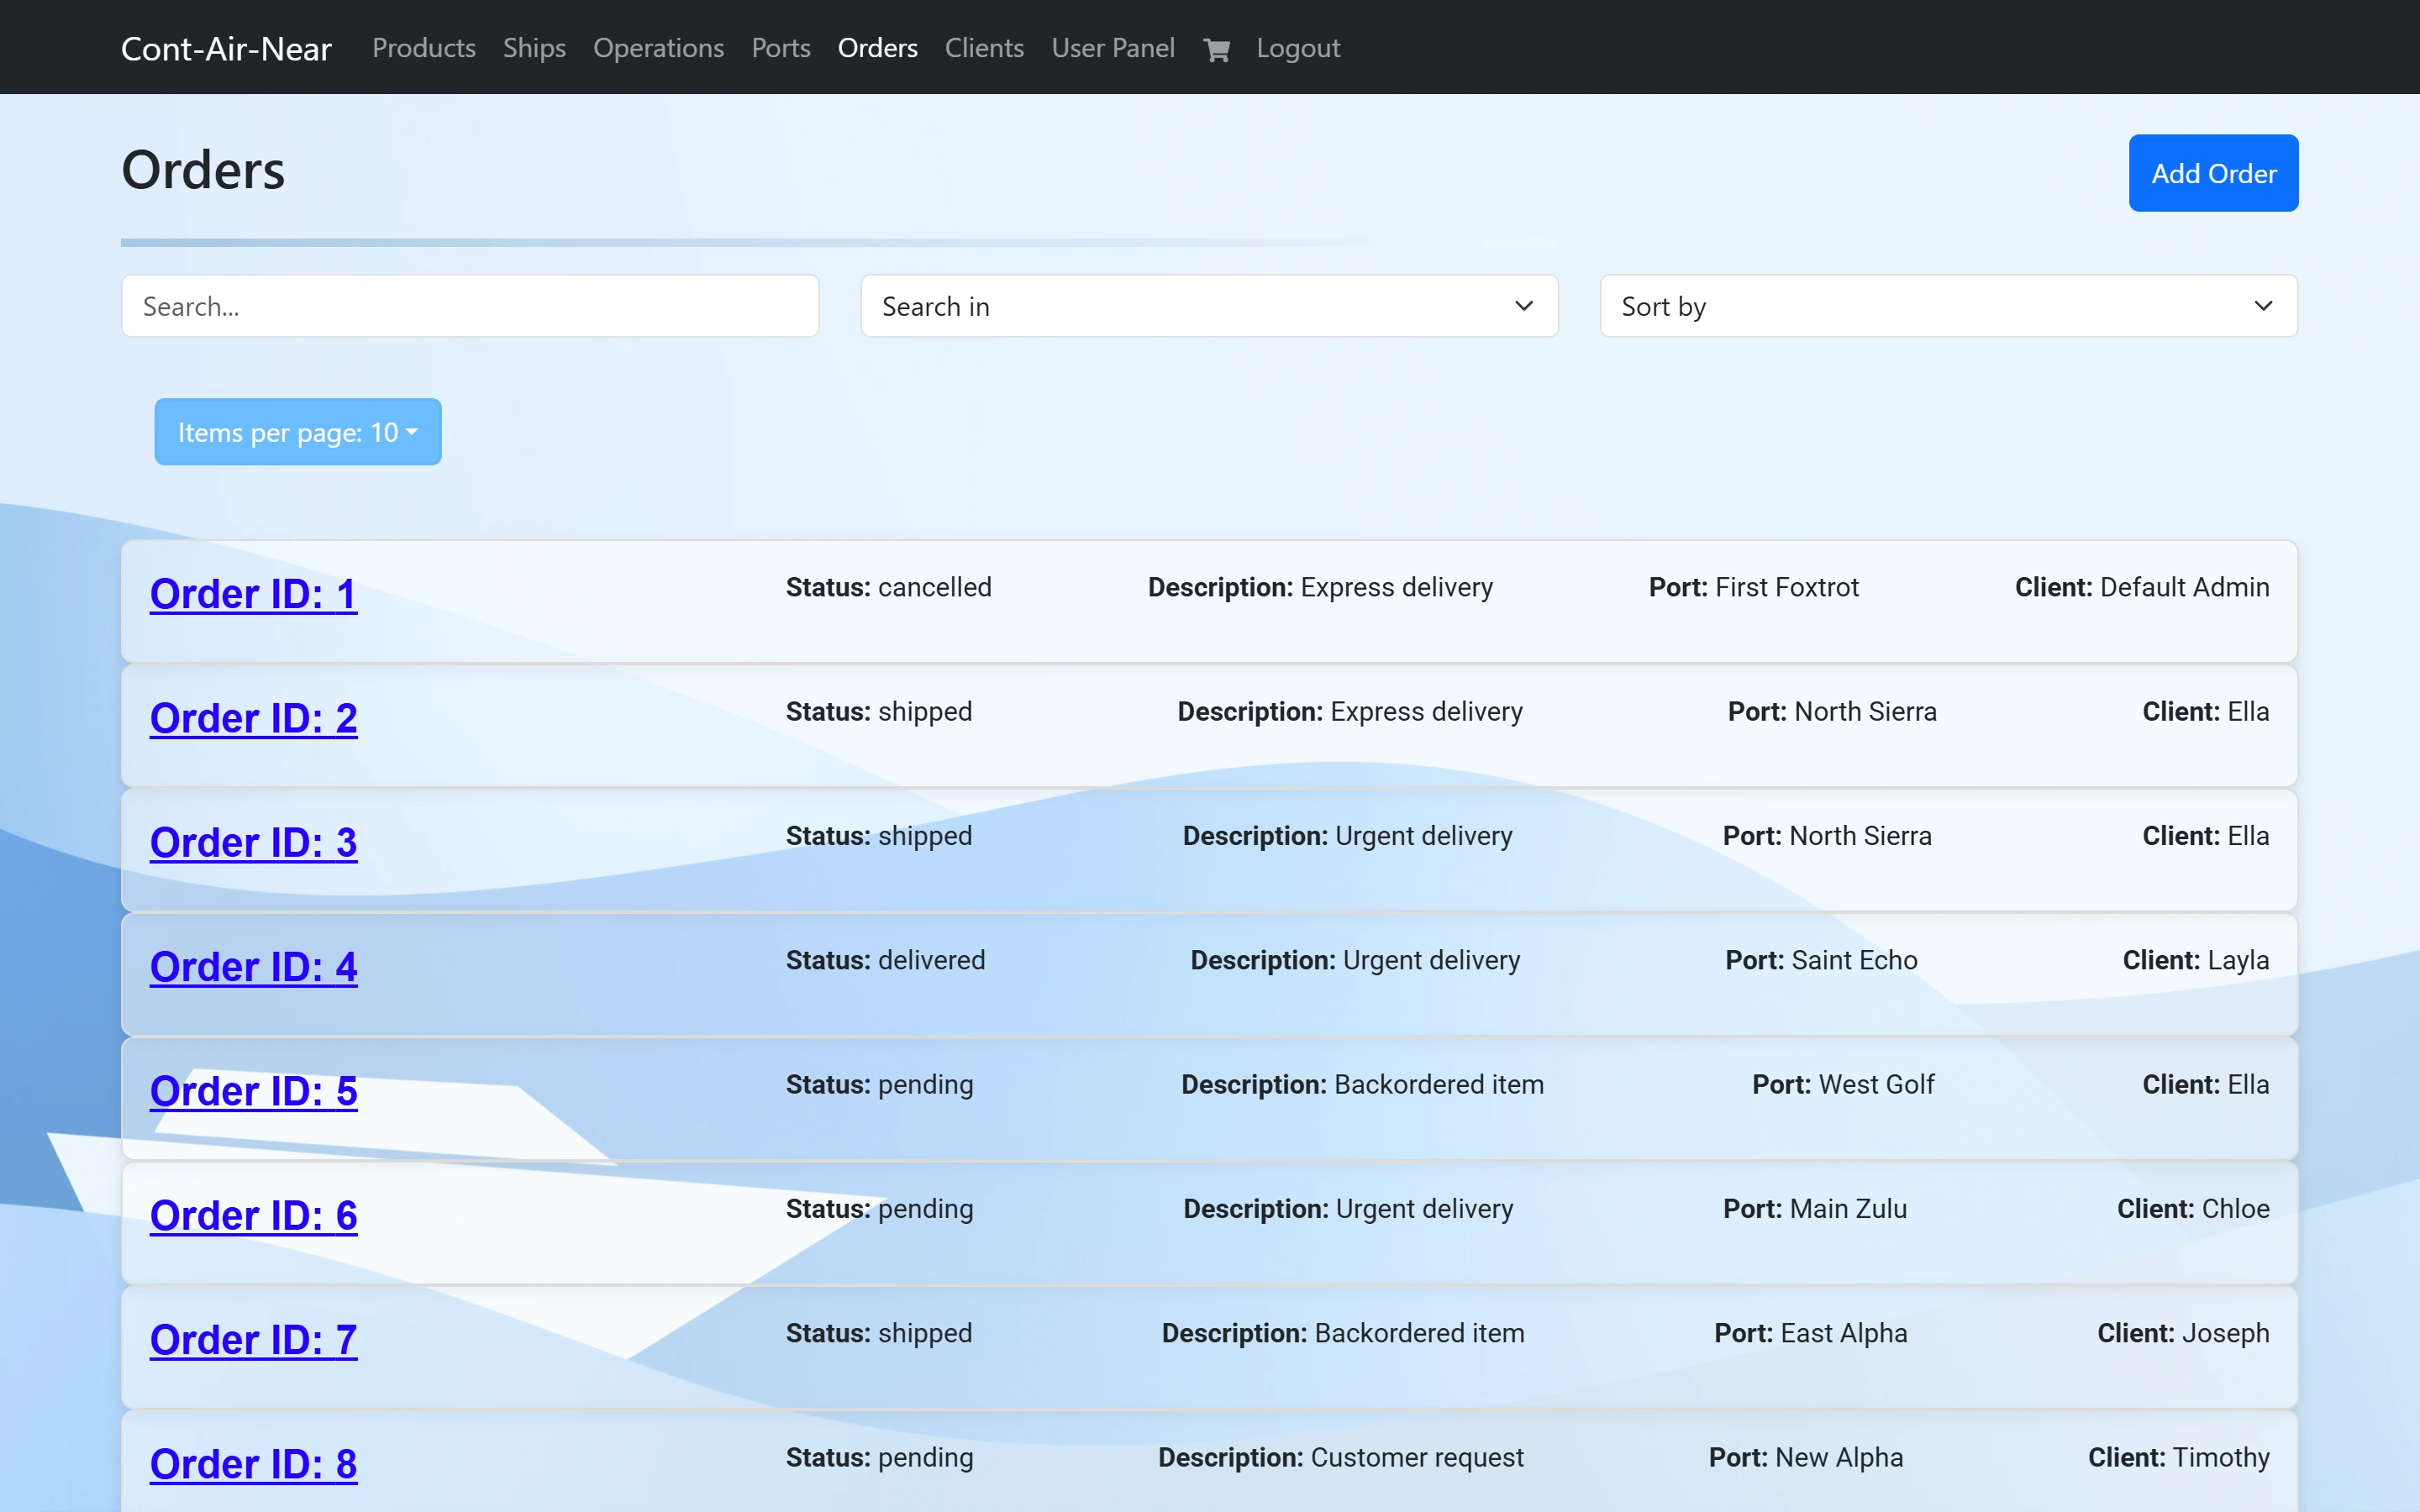Click 'Port: West Golf' text
The height and width of the screenshot is (1512, 2420).
(x=1843, y=1084)
